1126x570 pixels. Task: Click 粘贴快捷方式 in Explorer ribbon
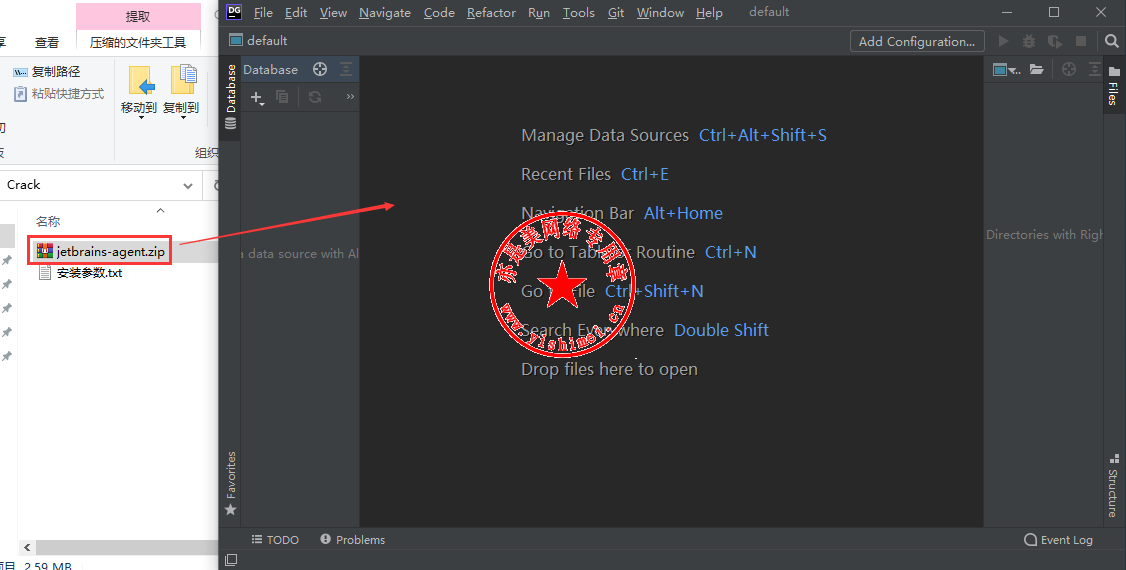(x=59, y=94)
